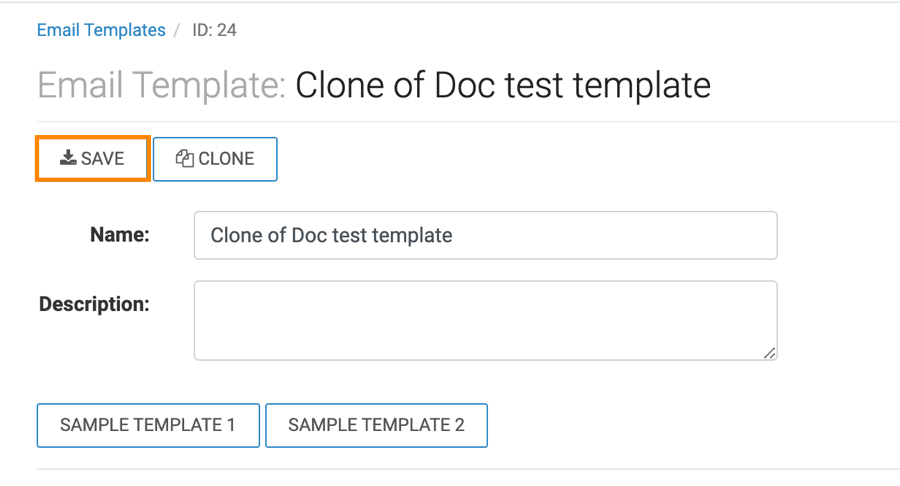The image size is (900, 486).
Task: Go back to Email Templates breadcrumb
Action: click(101, 30)
